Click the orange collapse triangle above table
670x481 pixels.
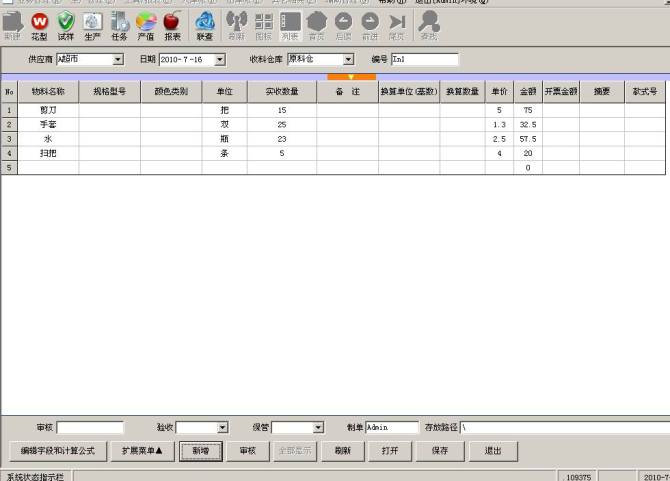click(x=351, y=76)
